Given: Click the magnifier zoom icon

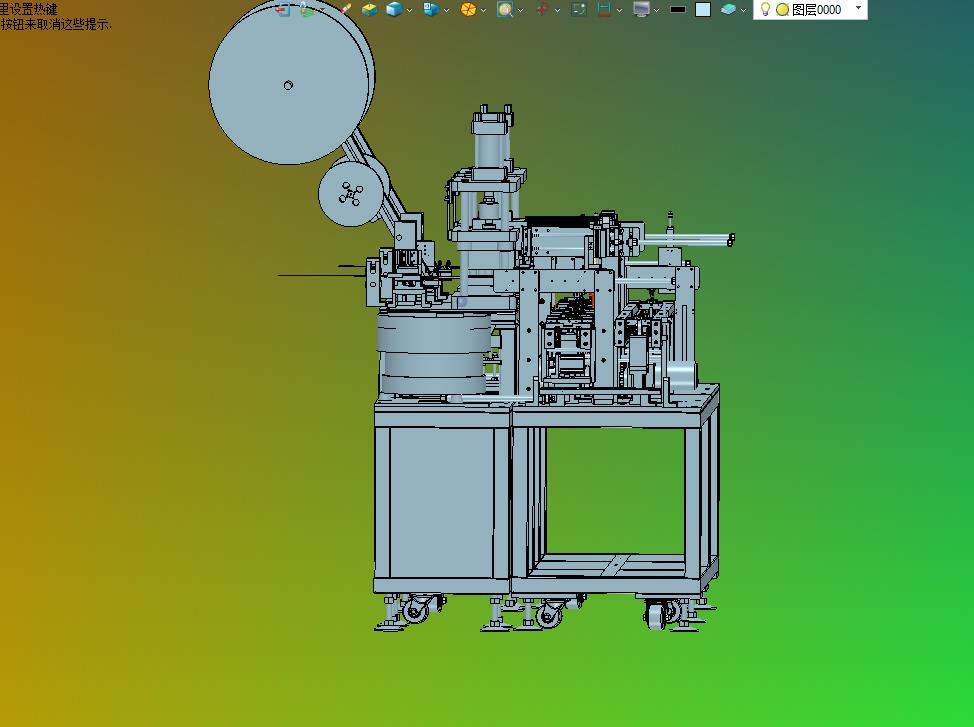Looking at the screenshot, I should coord(505,9).
